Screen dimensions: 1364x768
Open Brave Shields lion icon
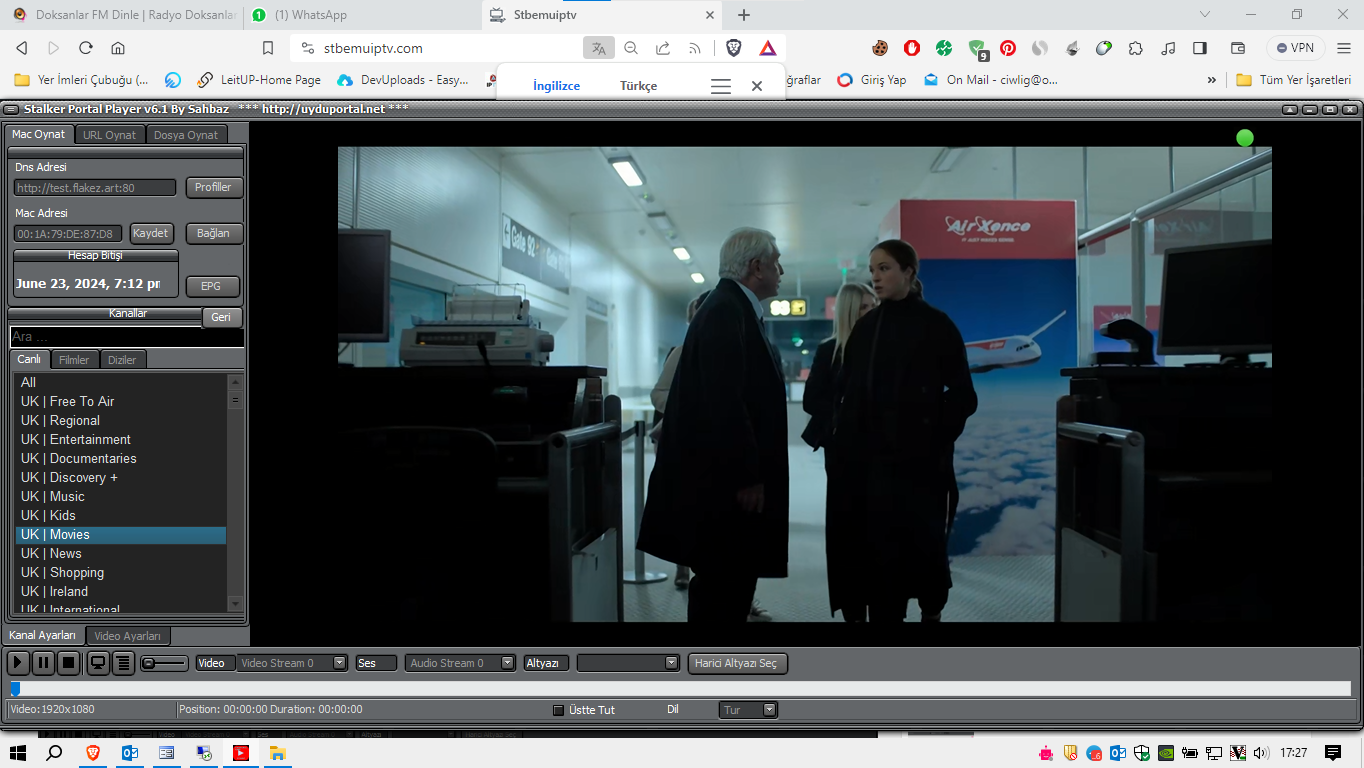(x=734, y=48)
